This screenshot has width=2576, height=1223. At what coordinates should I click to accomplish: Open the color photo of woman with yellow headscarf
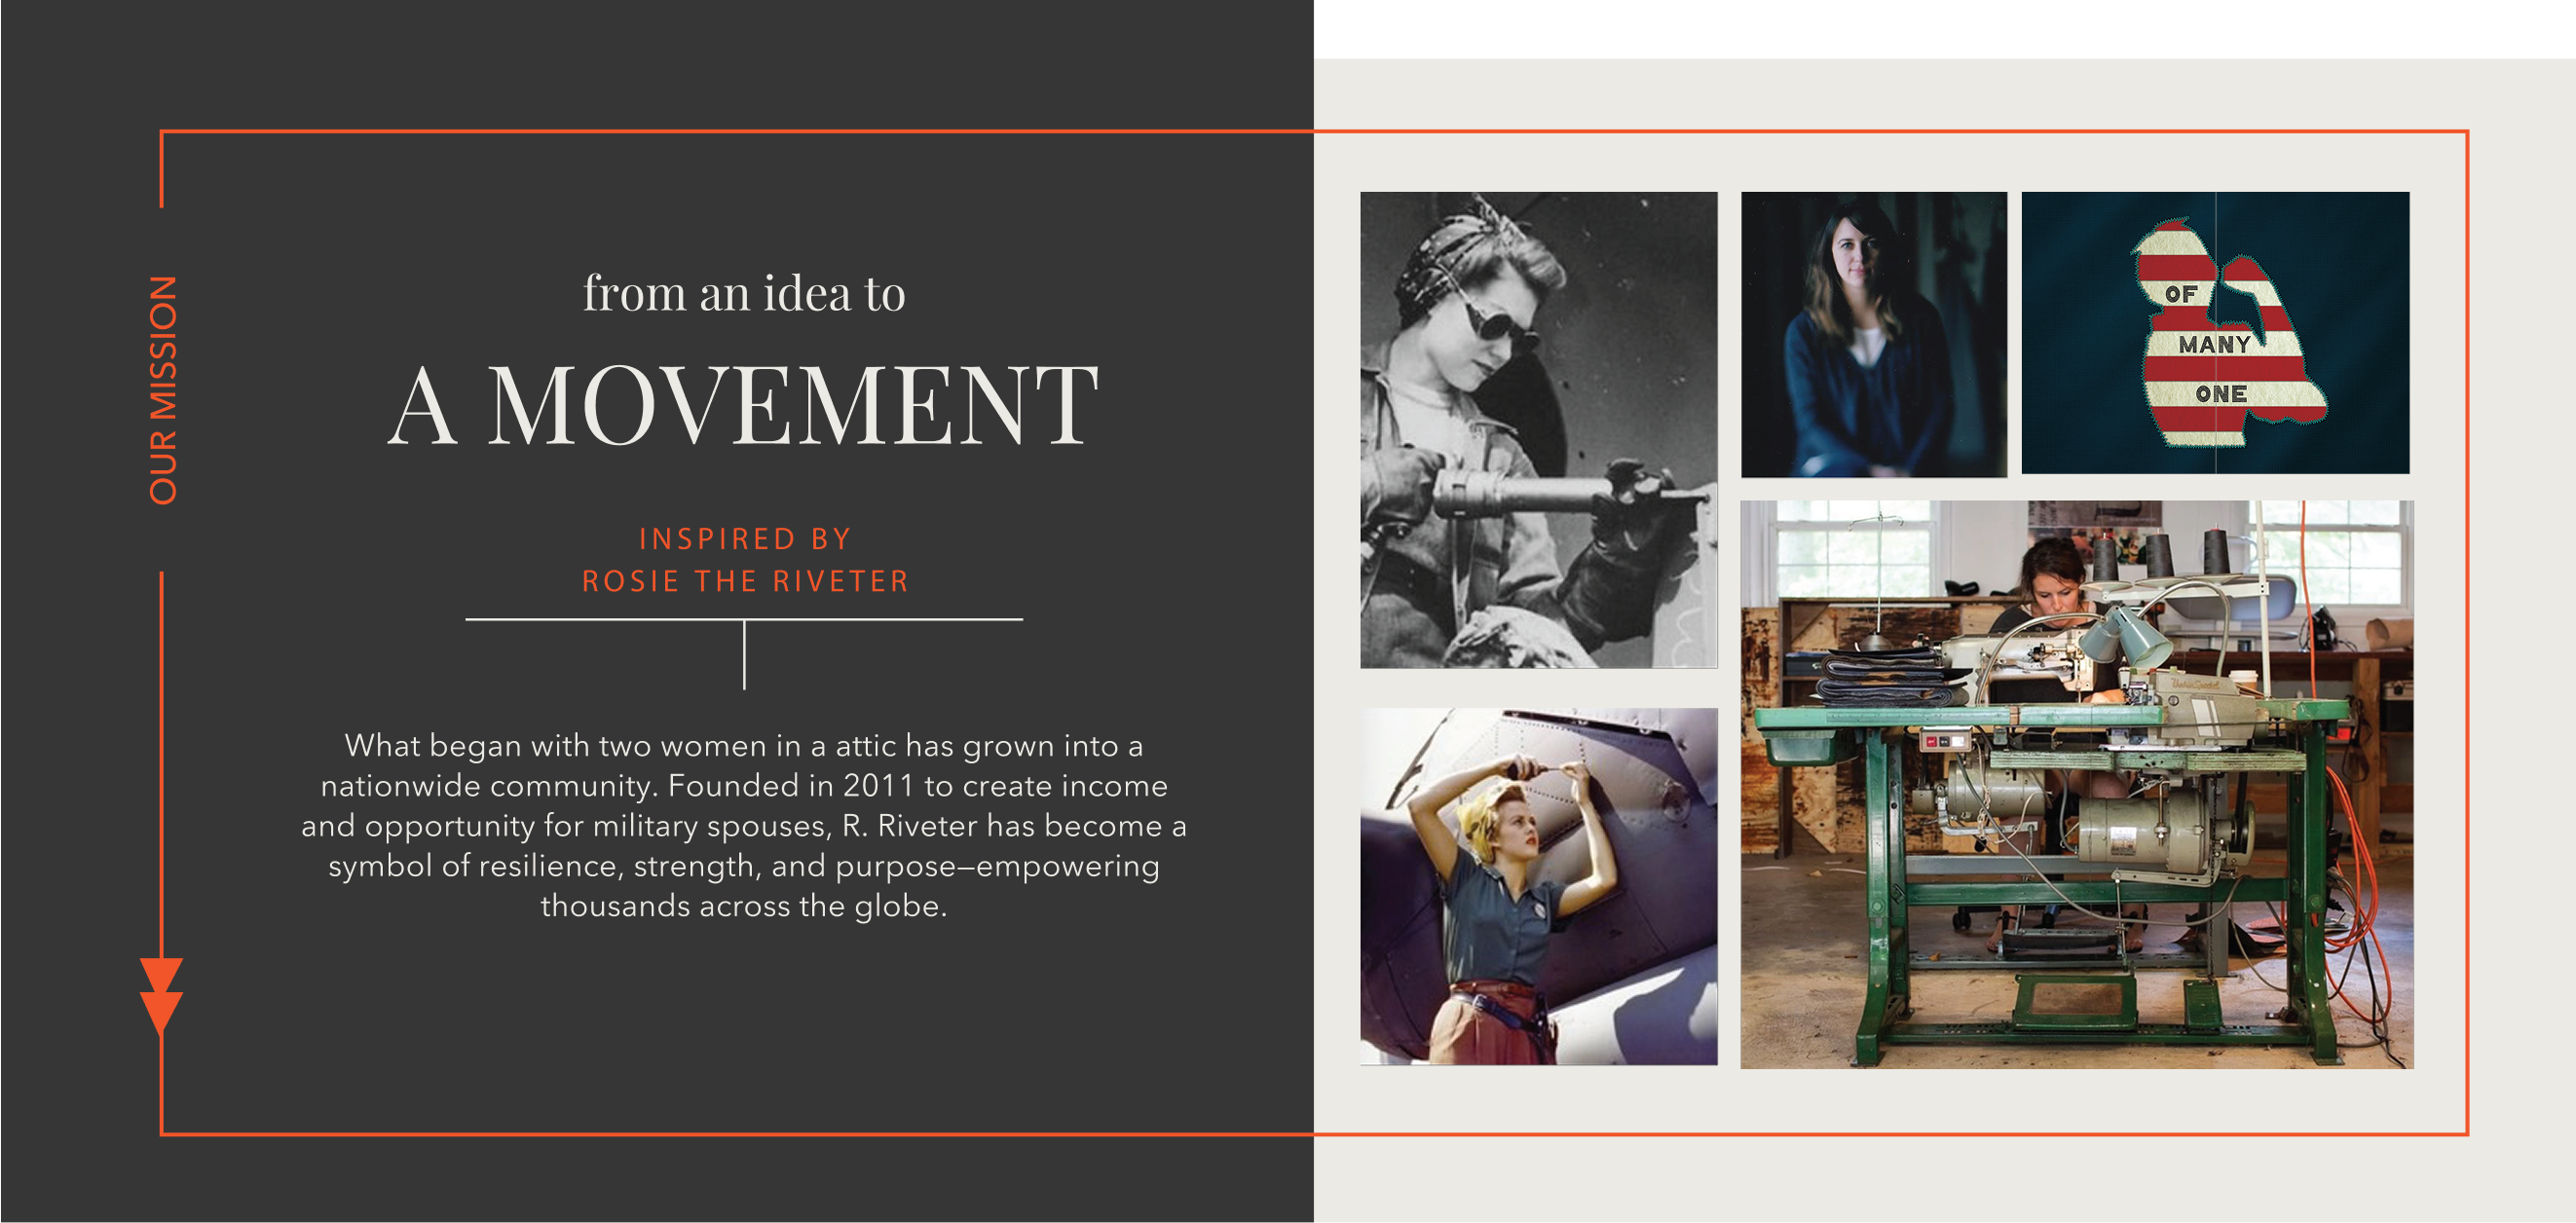pyautogui.click(x=1538, y=886)
